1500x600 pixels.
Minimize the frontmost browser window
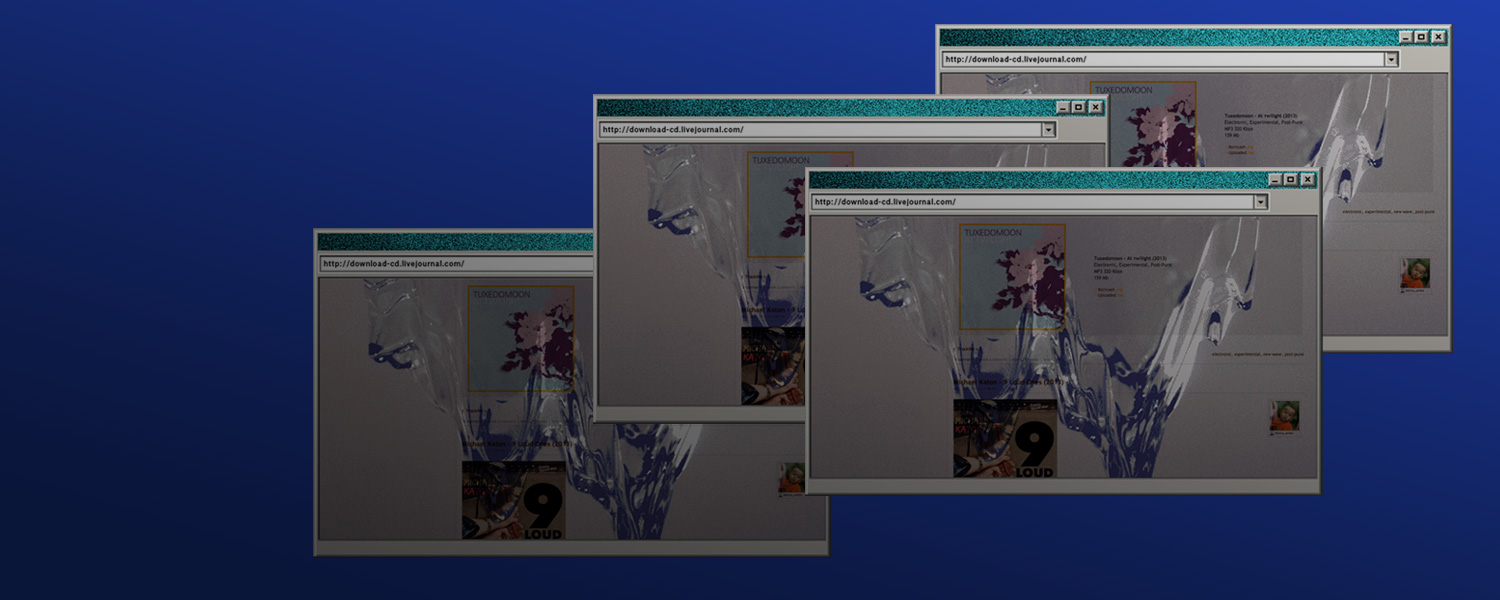click(1274, 179)
